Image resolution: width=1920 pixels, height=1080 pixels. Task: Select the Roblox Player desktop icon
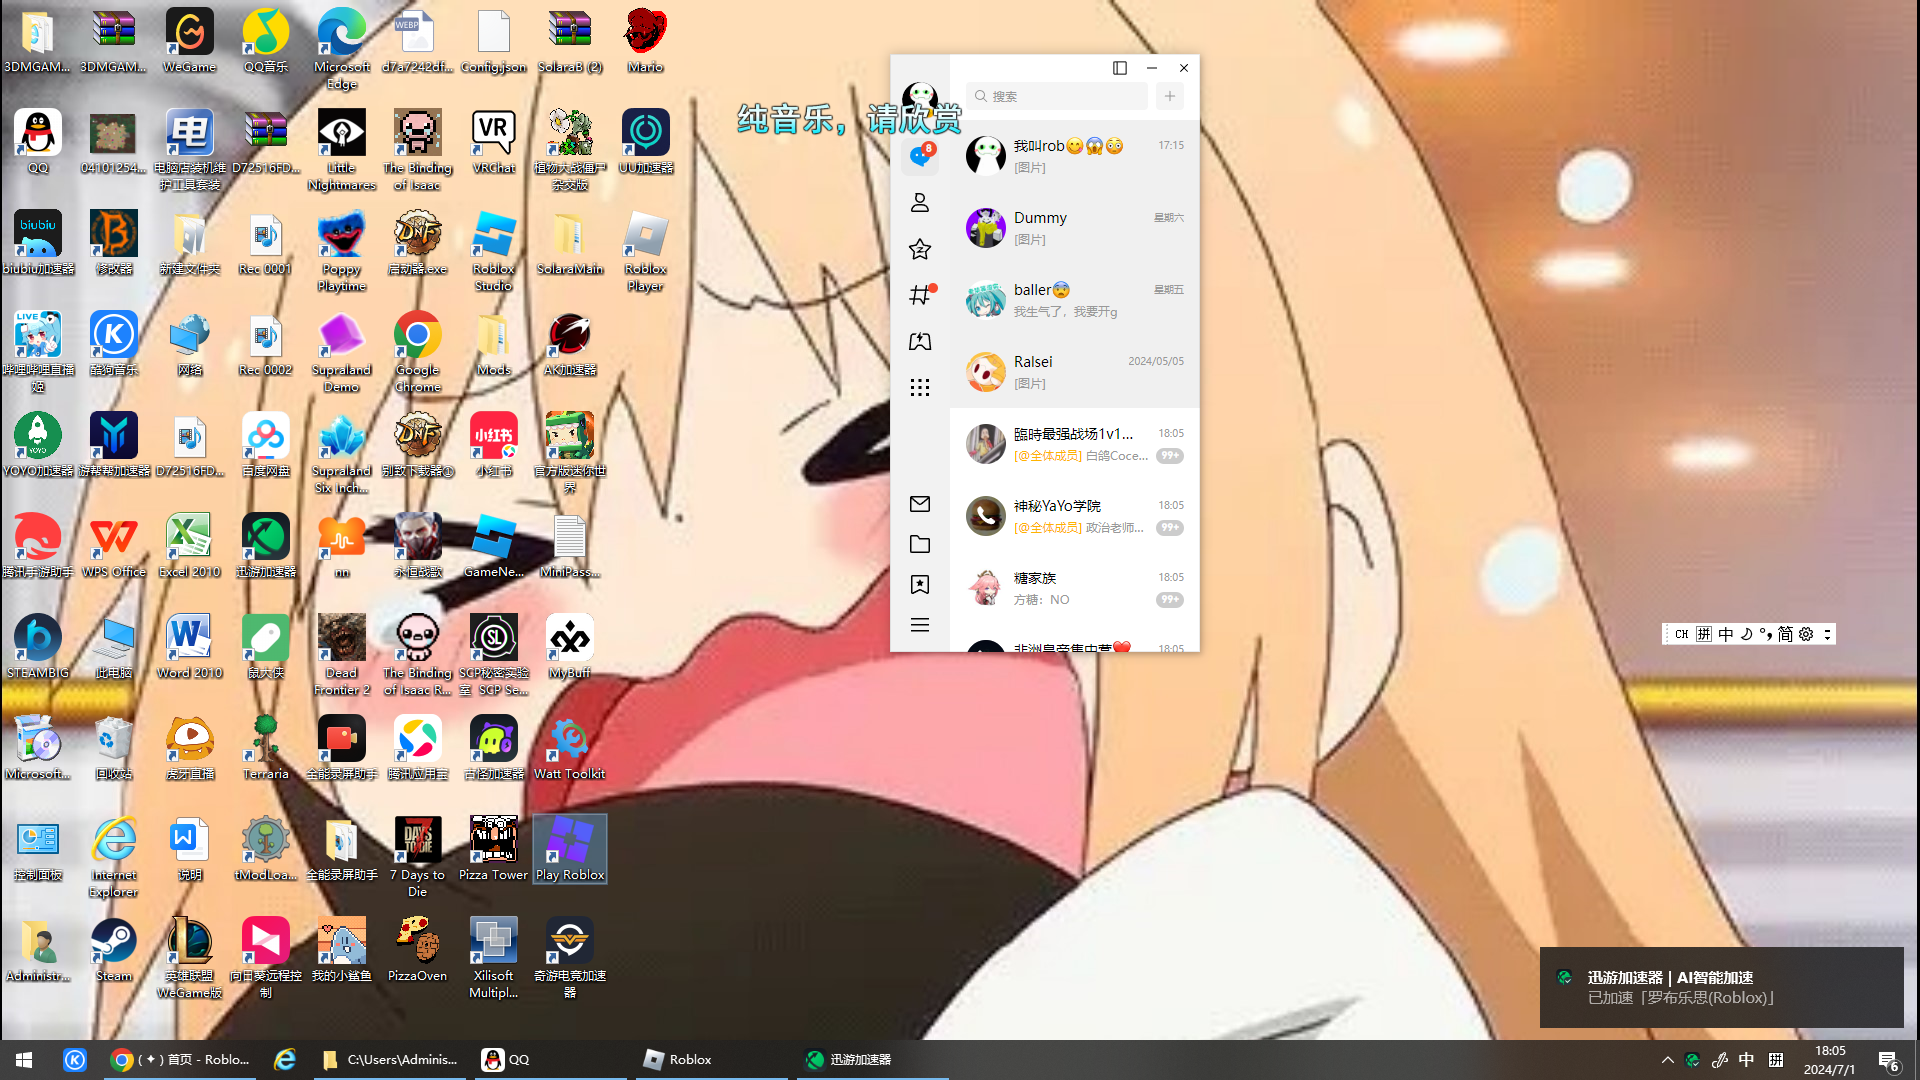(646, 251)
